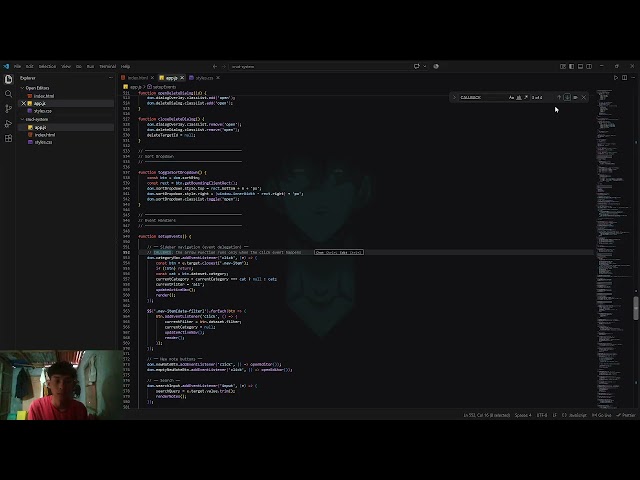Open the Search view in activity bar
The width and height of the screenshot is (640, 480).
[x=8, y=94]
